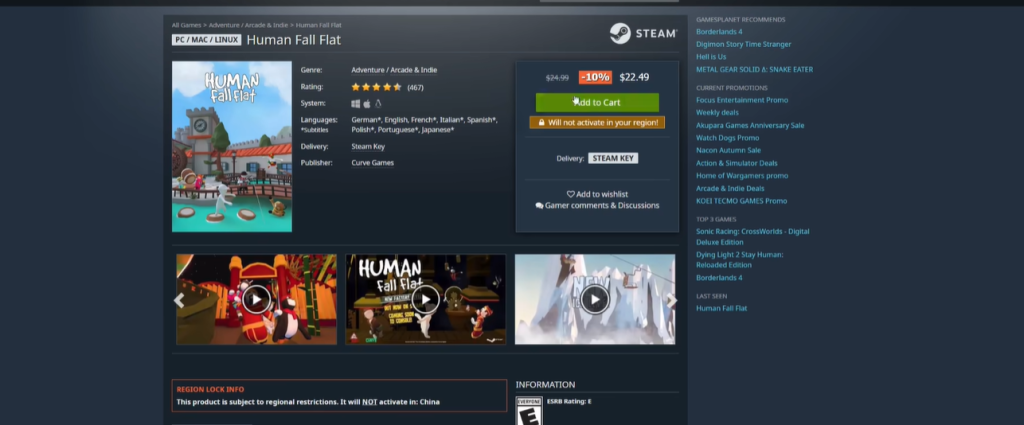Open the Curve Games publisher link

point(372,162)
